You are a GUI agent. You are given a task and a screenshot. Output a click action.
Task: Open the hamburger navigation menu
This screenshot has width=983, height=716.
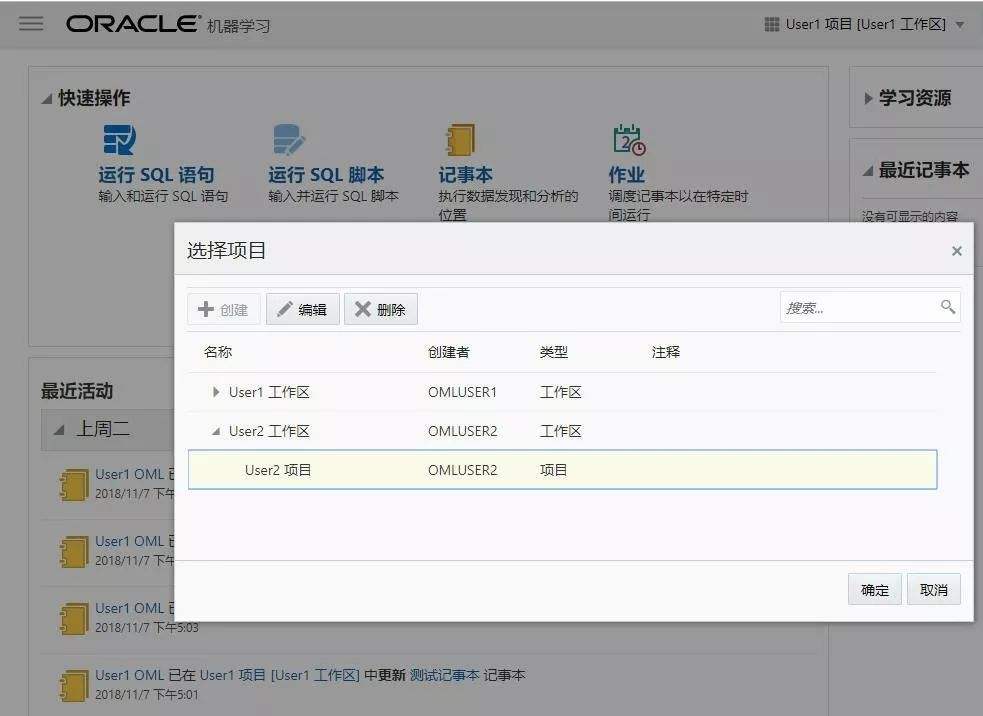31,24
